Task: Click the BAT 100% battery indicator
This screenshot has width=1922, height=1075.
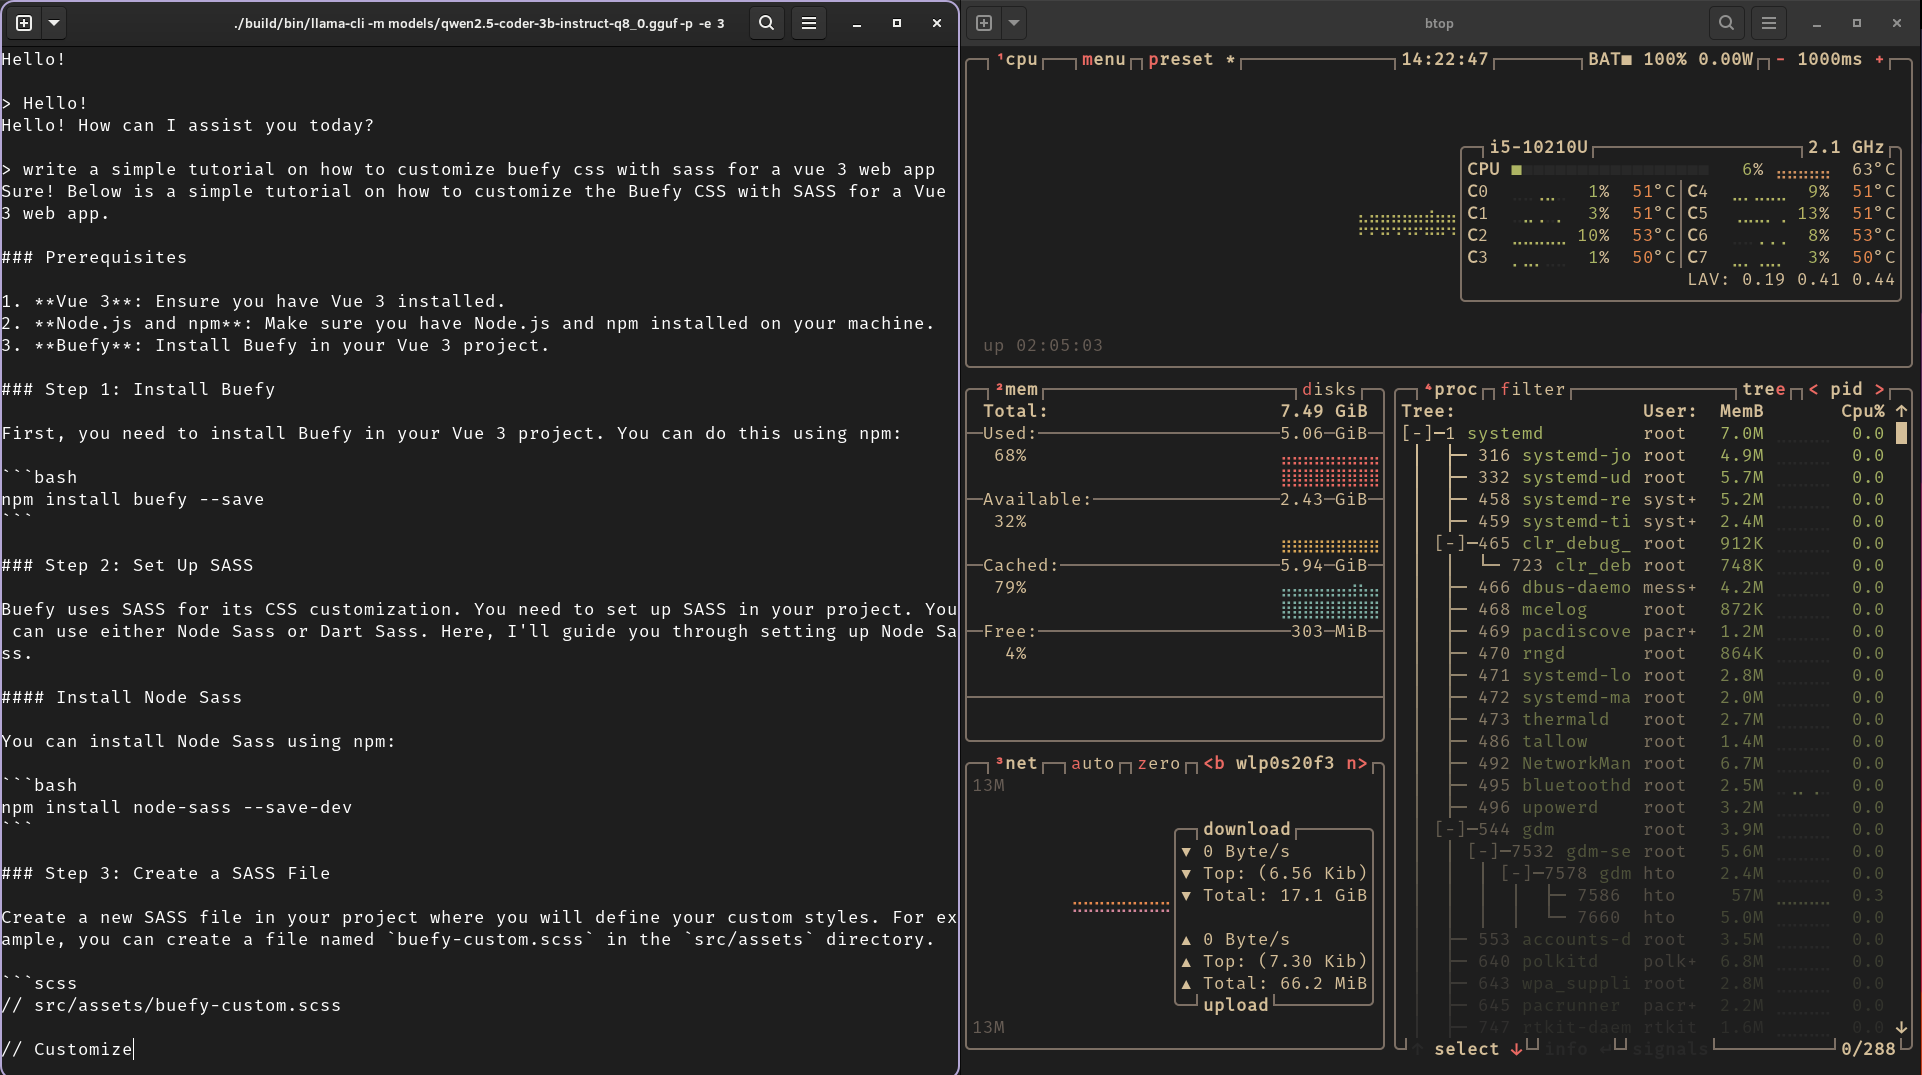Action: click(1670, 60)
